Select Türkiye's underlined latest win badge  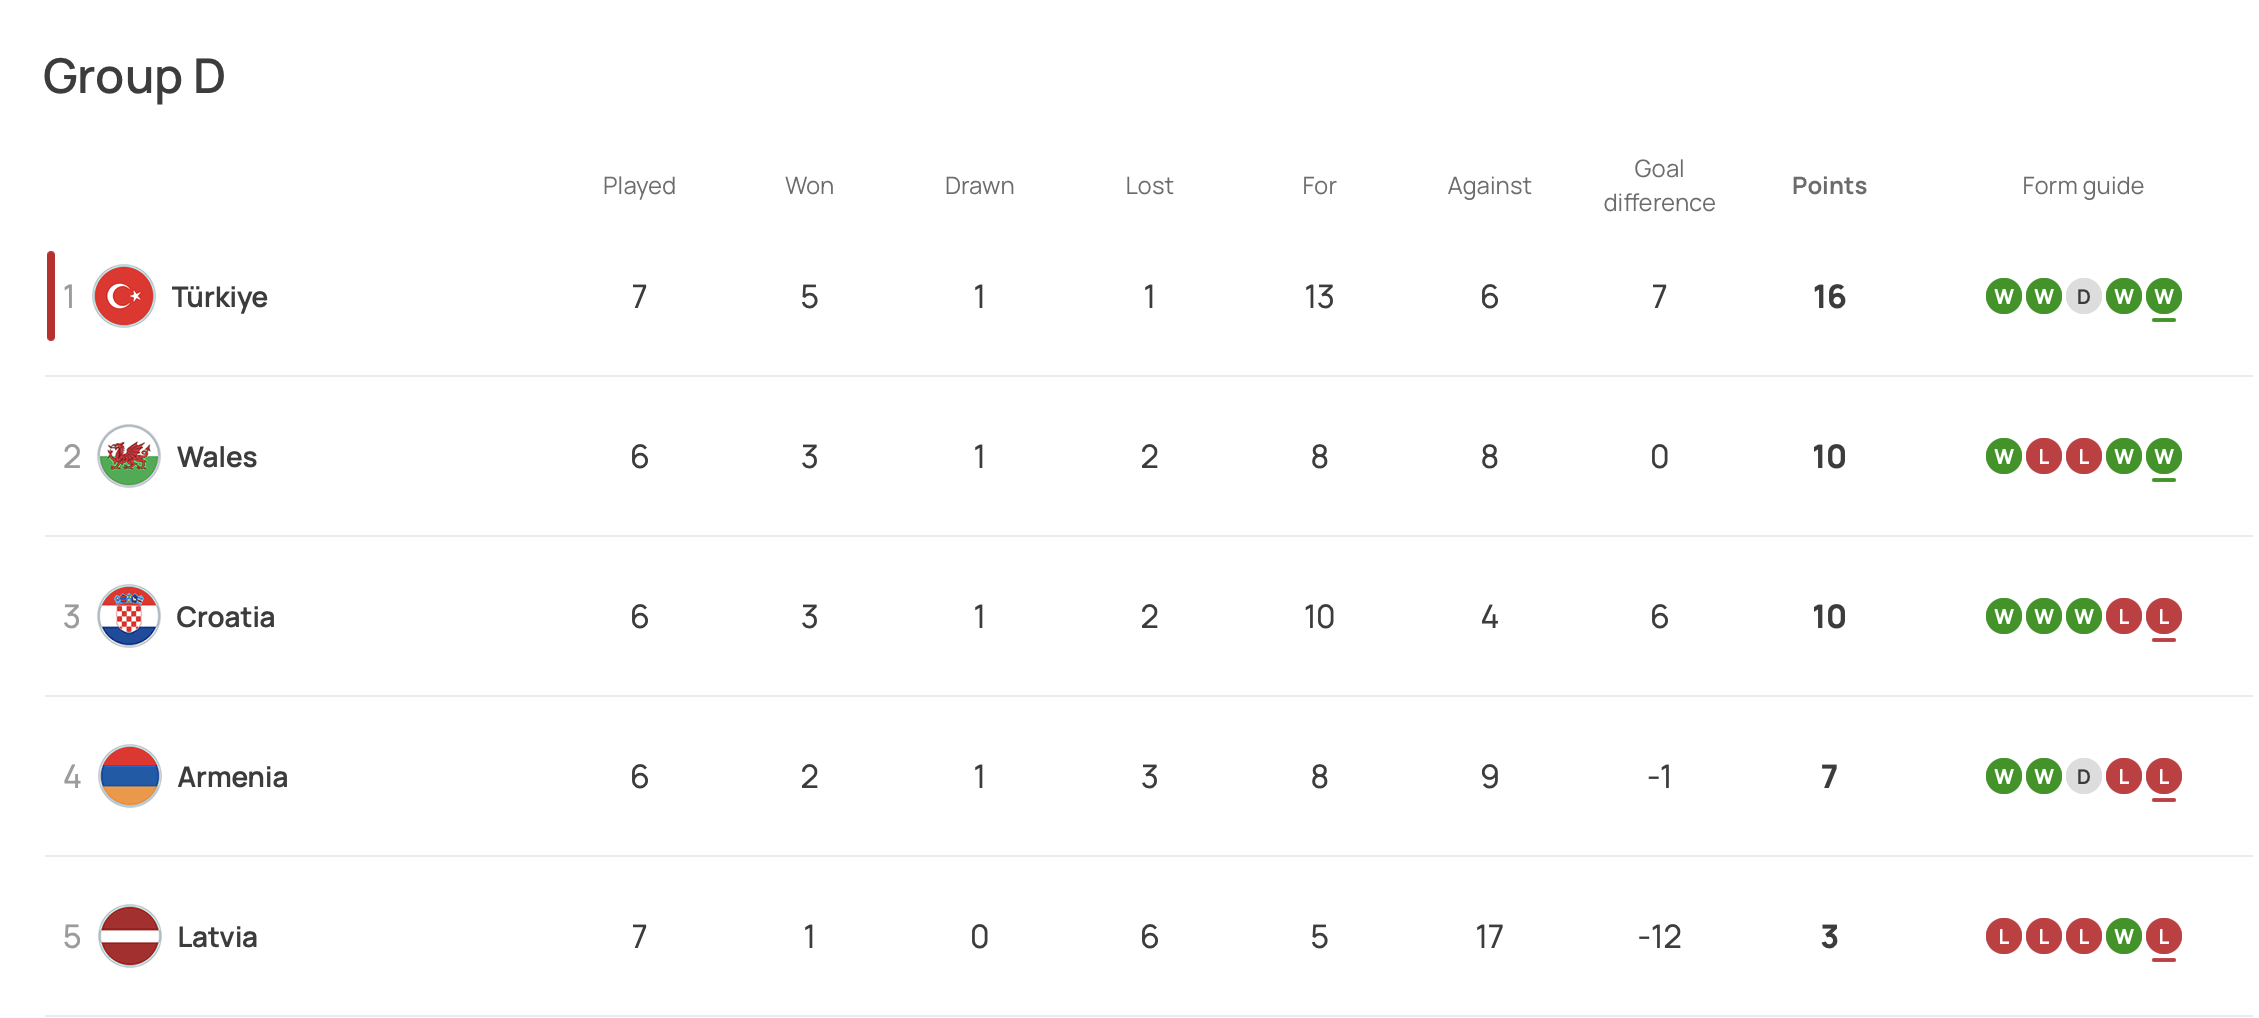pyautogui.click(x=2164, y=297)
